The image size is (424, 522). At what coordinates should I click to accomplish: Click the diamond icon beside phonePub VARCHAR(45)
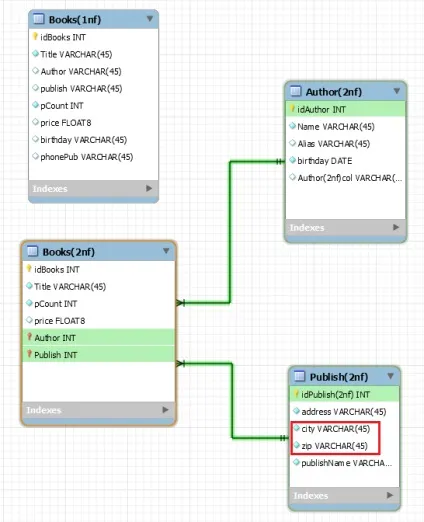click(35, 156)
